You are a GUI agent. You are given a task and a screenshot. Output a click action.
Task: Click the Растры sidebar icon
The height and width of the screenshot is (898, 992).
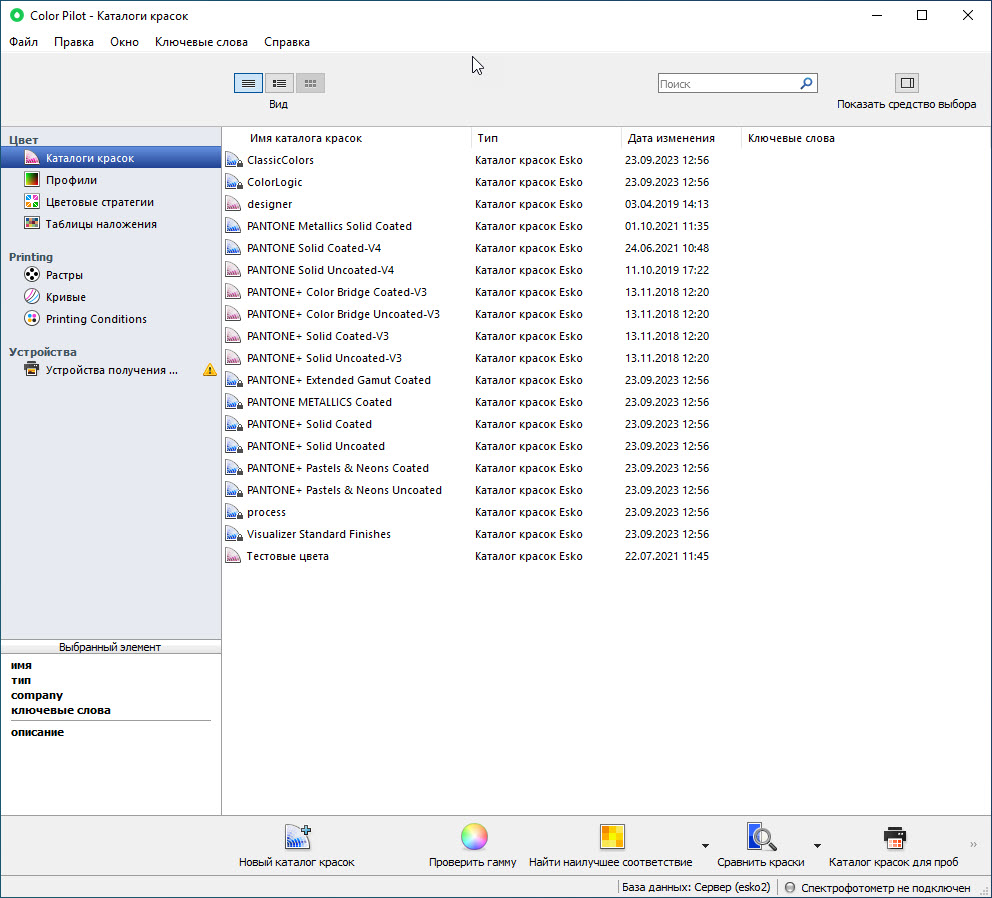pyautogui.click(x=32, y=275)
